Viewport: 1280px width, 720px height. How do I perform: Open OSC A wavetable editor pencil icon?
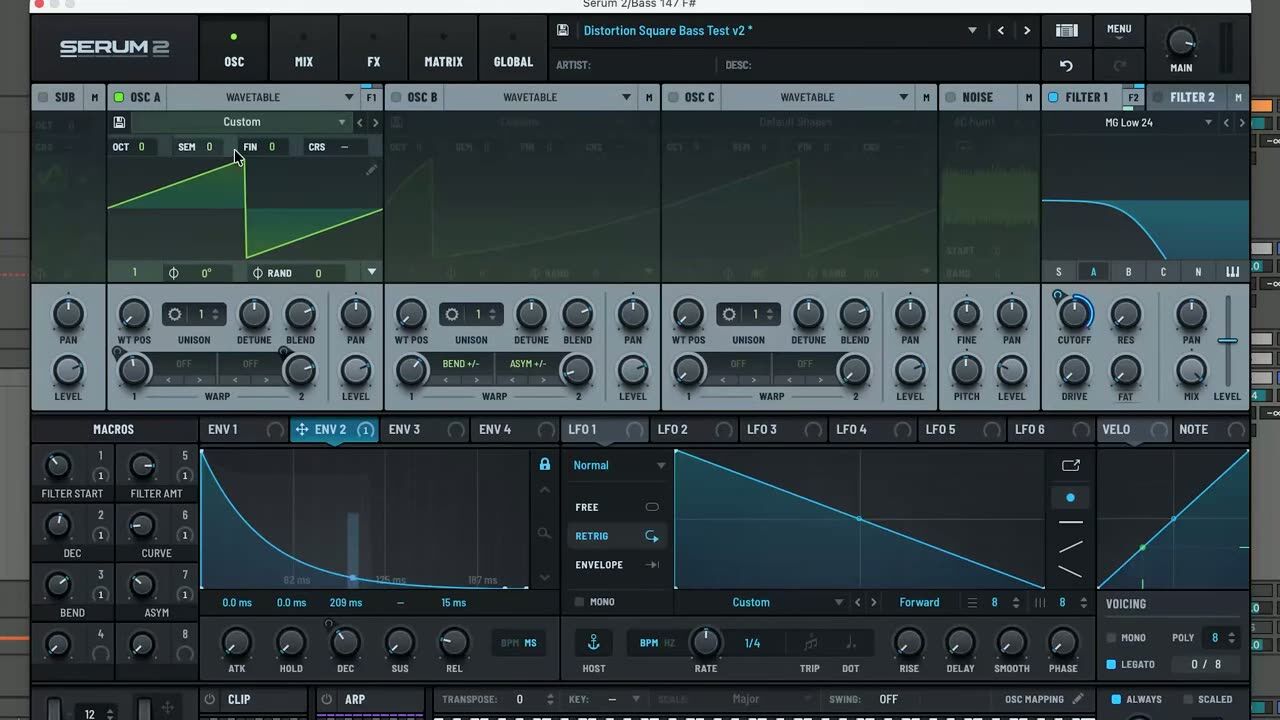coord(371,170)
